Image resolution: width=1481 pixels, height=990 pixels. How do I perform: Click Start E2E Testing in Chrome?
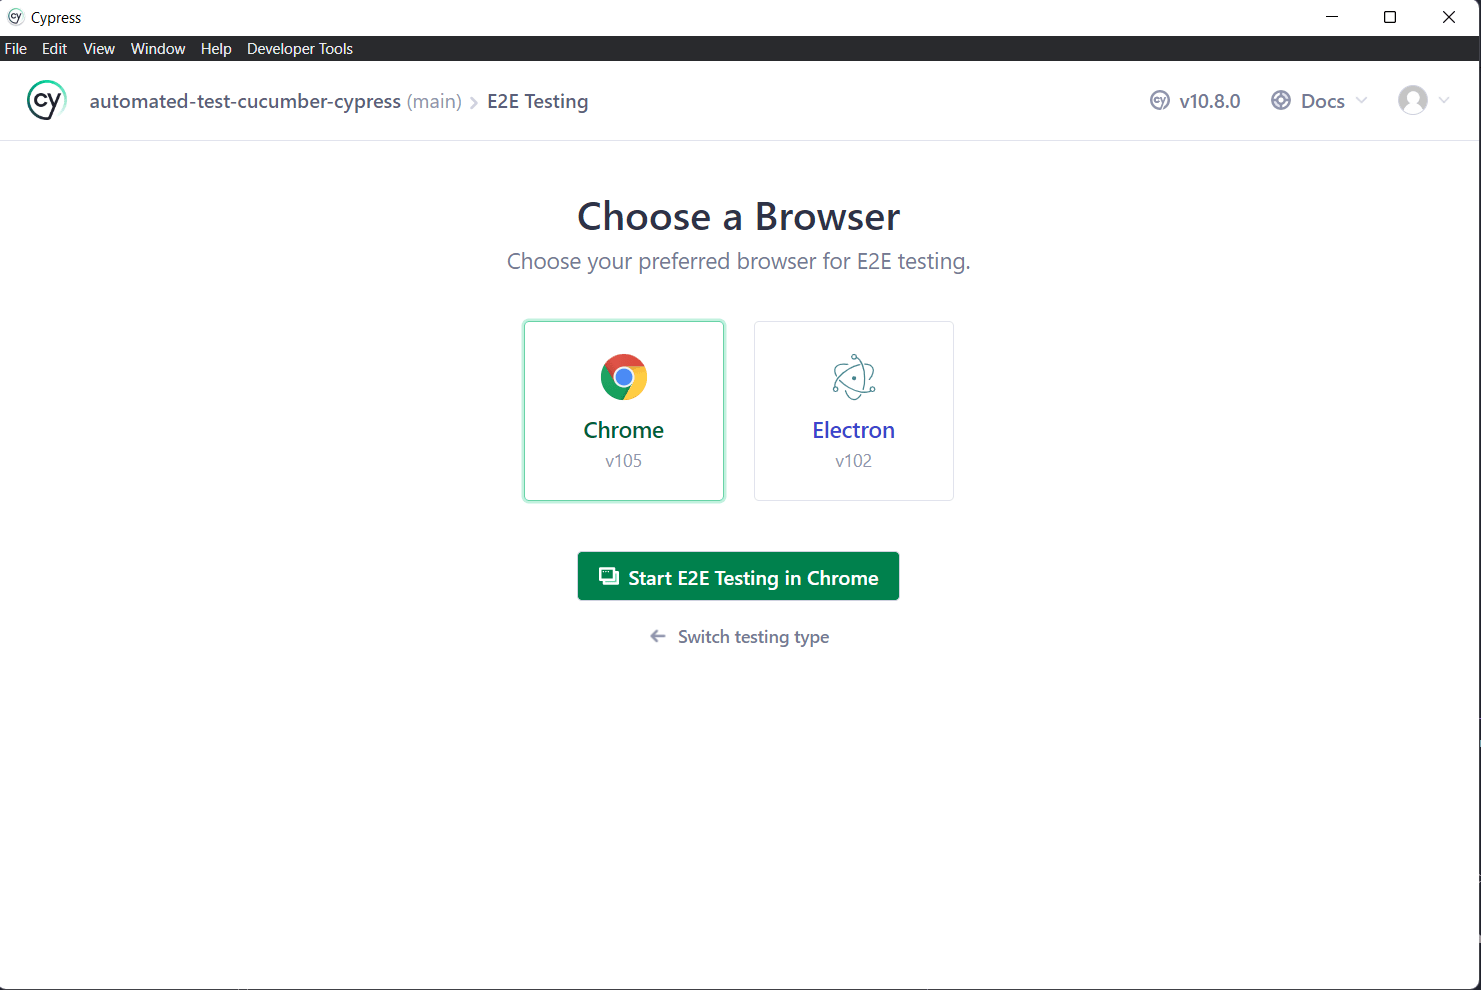click(x=737, y=576)
